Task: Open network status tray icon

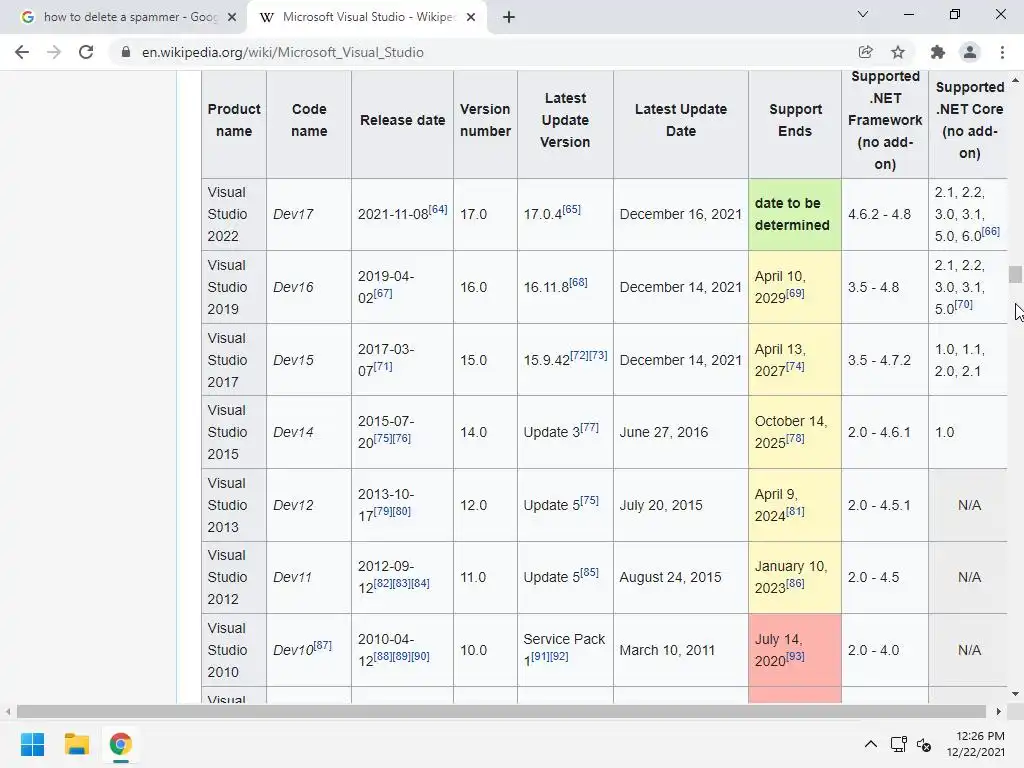Action: pyautogui.click(x=899, y=744)
